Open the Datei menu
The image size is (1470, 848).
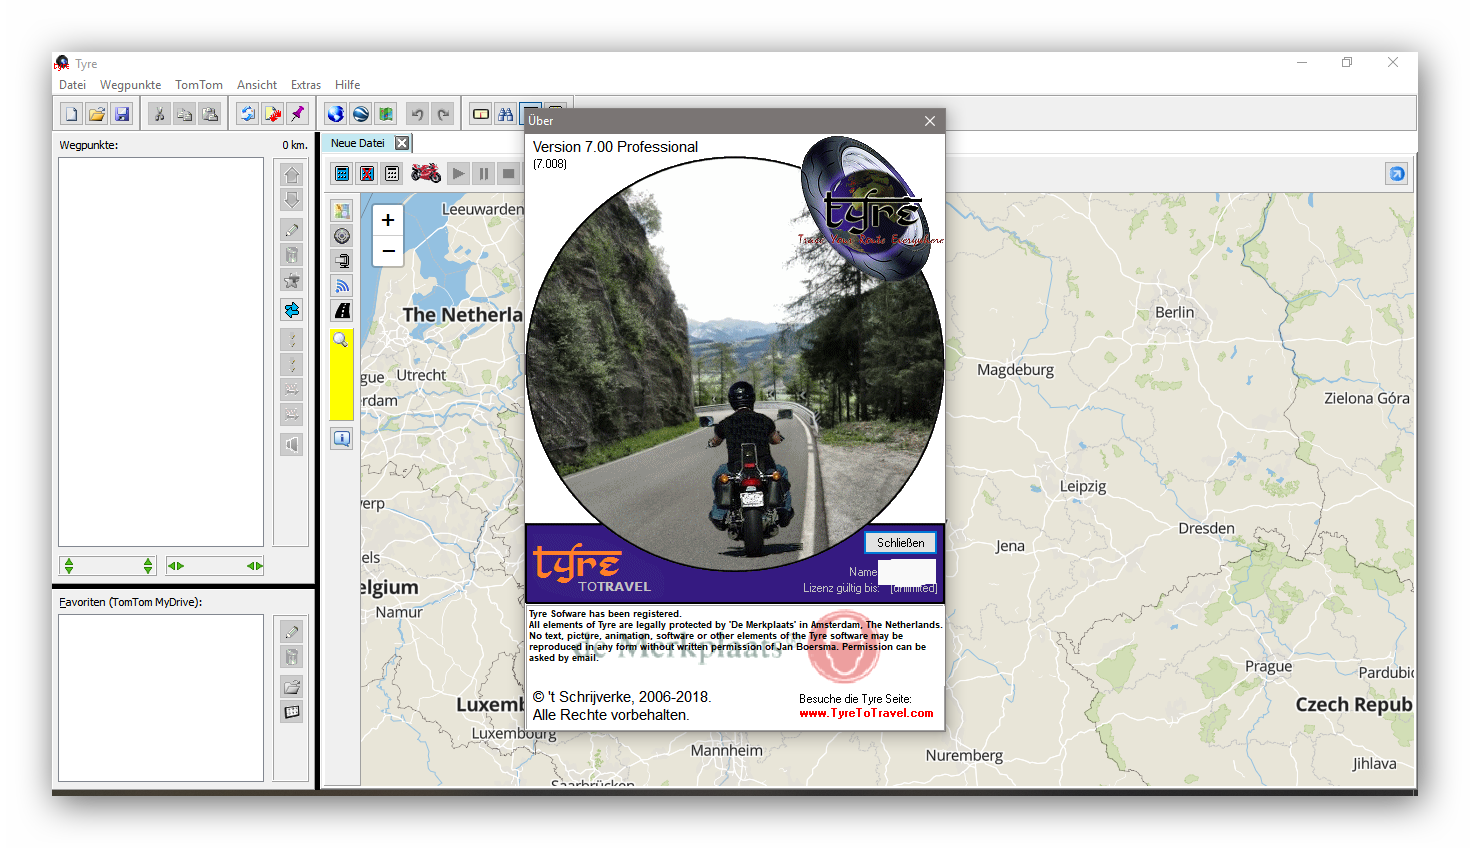pos(72,85)
